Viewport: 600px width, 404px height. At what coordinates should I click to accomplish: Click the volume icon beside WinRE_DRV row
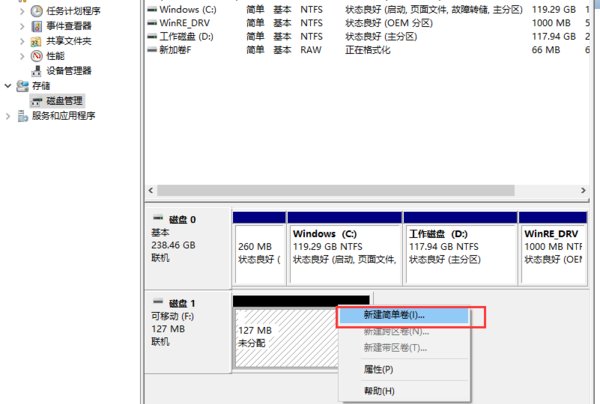pyautogui.click(x=152, y=23)
